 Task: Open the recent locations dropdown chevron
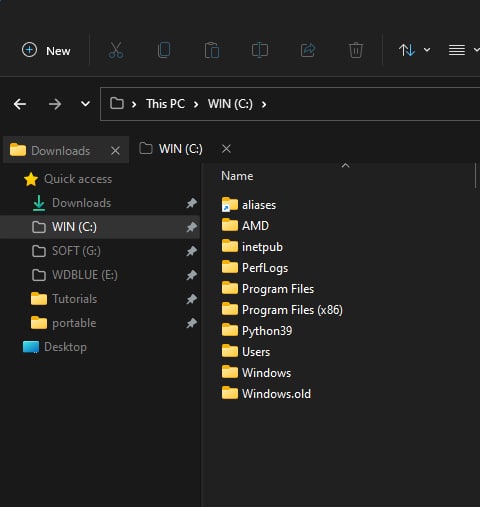tap(85, 104)
